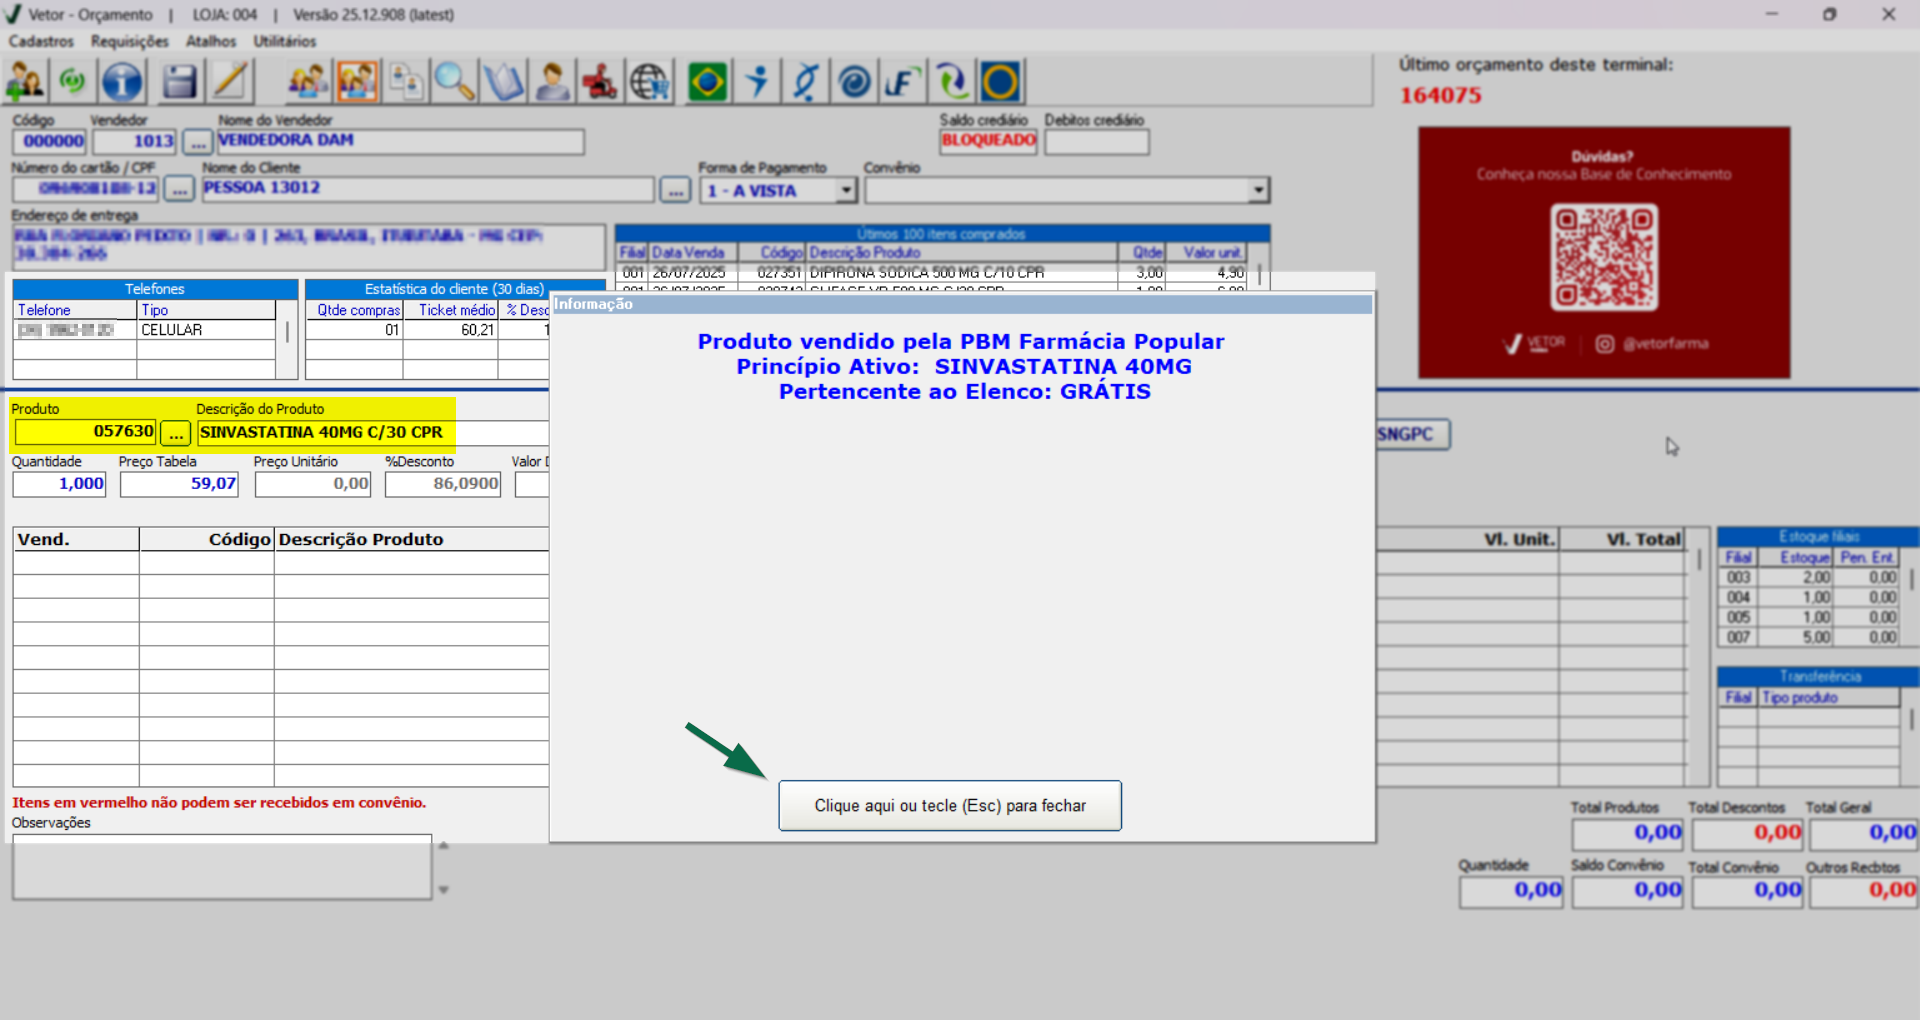This screenshot has width=1920, height=1020.
Task: Click ellipsis button after Nome do Cliente field
Action: click(675, 190)
